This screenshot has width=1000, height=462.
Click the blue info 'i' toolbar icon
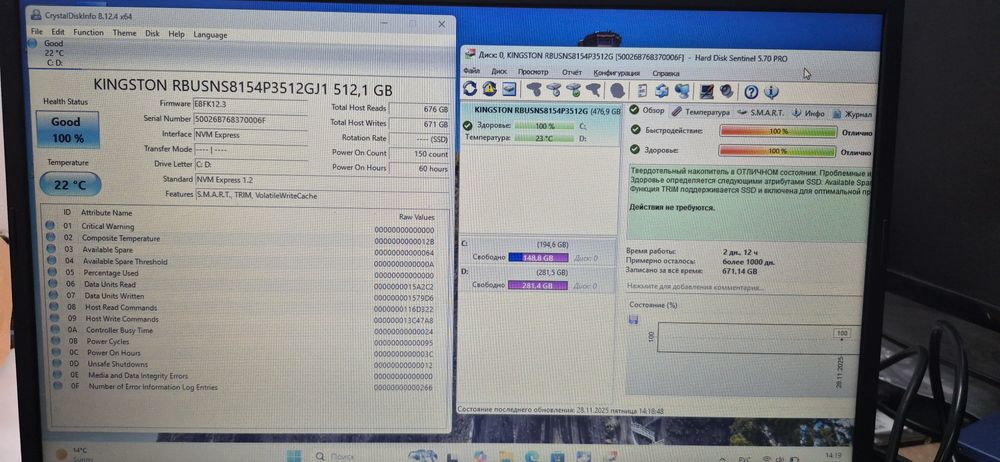pos(771,92)
